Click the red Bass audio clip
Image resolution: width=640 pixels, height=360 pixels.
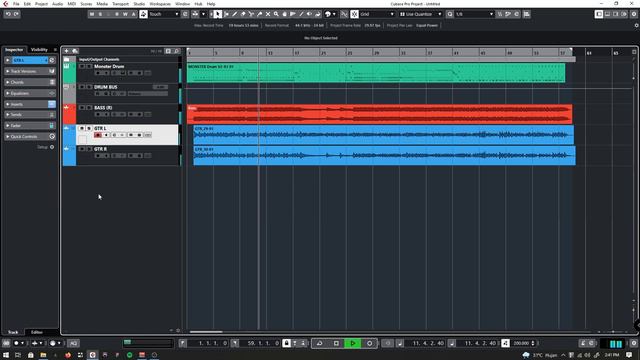[380, 114]
